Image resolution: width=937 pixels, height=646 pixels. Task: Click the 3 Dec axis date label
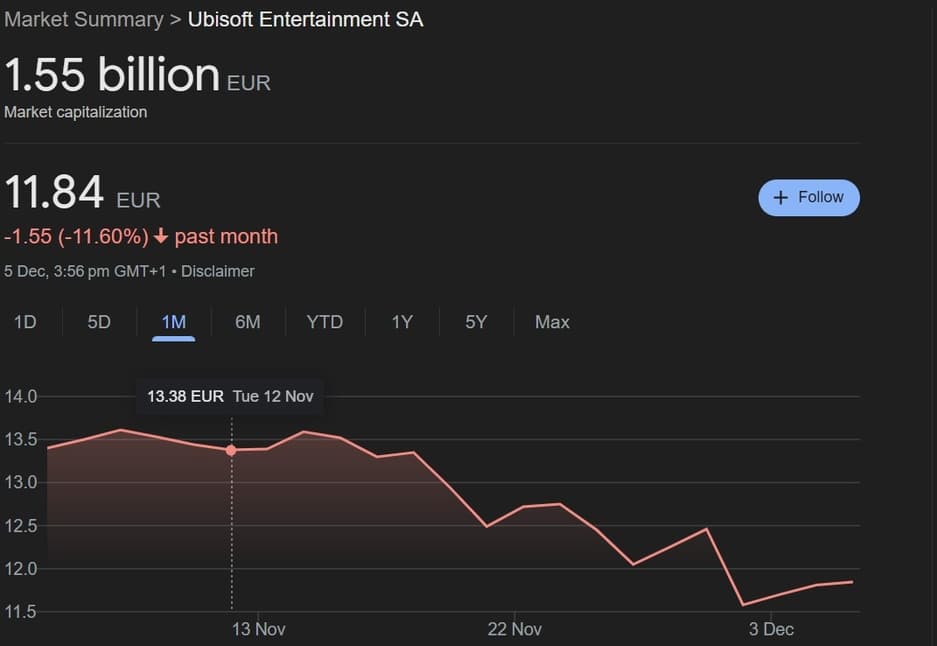click(771, 629)
